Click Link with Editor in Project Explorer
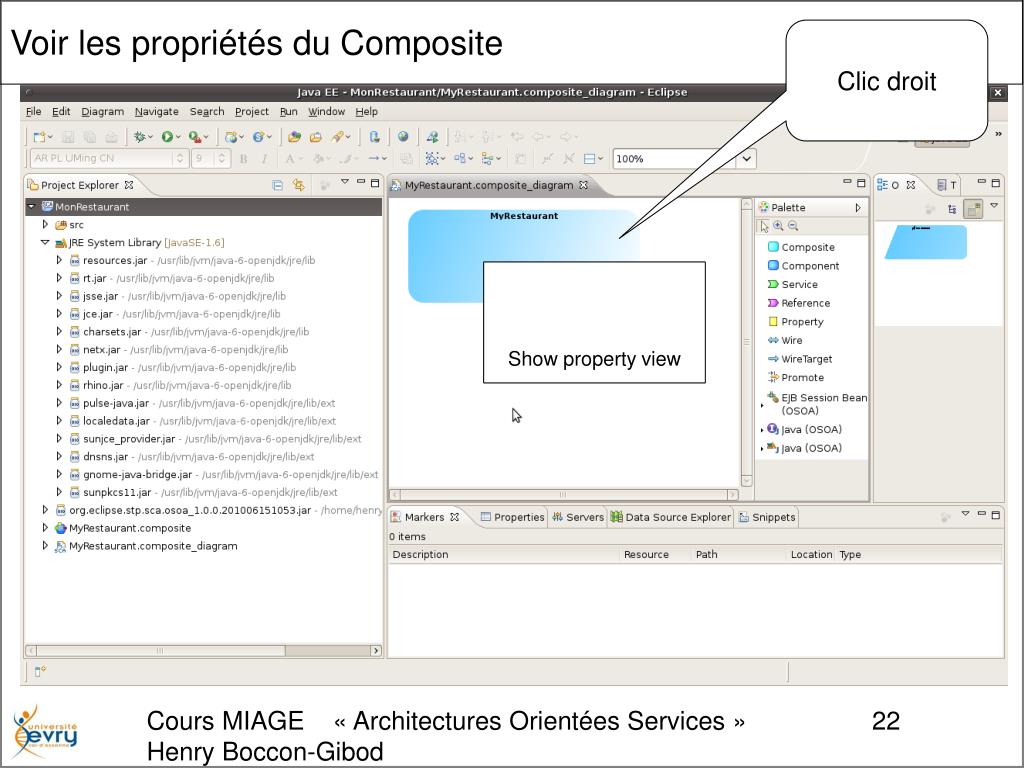This screenshot has height=768, width=1024. 298,185
